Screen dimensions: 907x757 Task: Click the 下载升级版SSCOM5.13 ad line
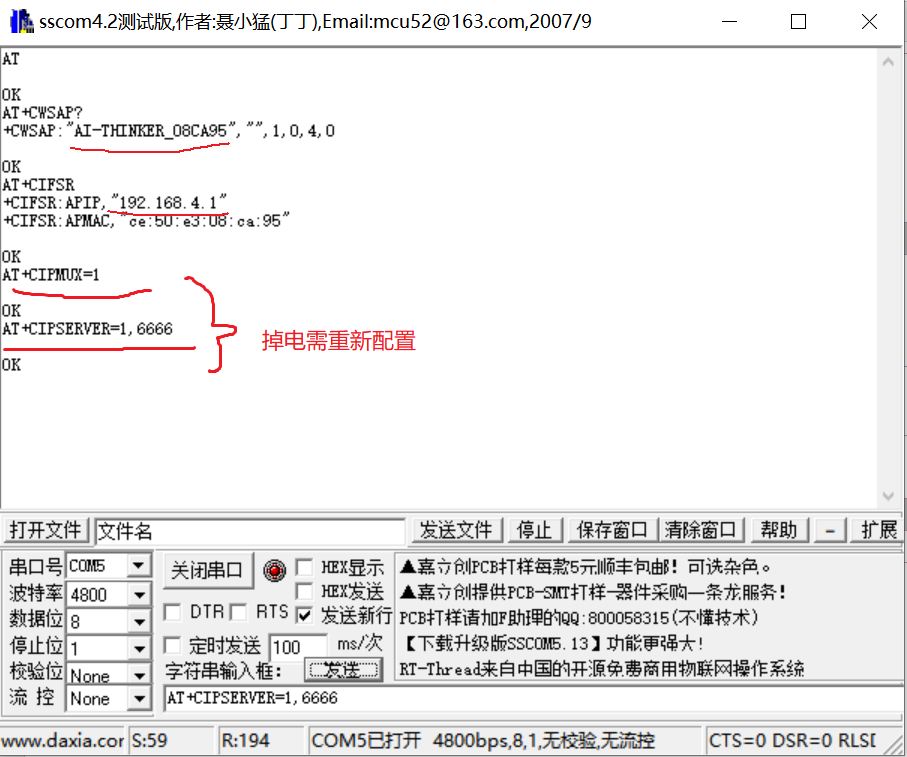pos(552,643)
